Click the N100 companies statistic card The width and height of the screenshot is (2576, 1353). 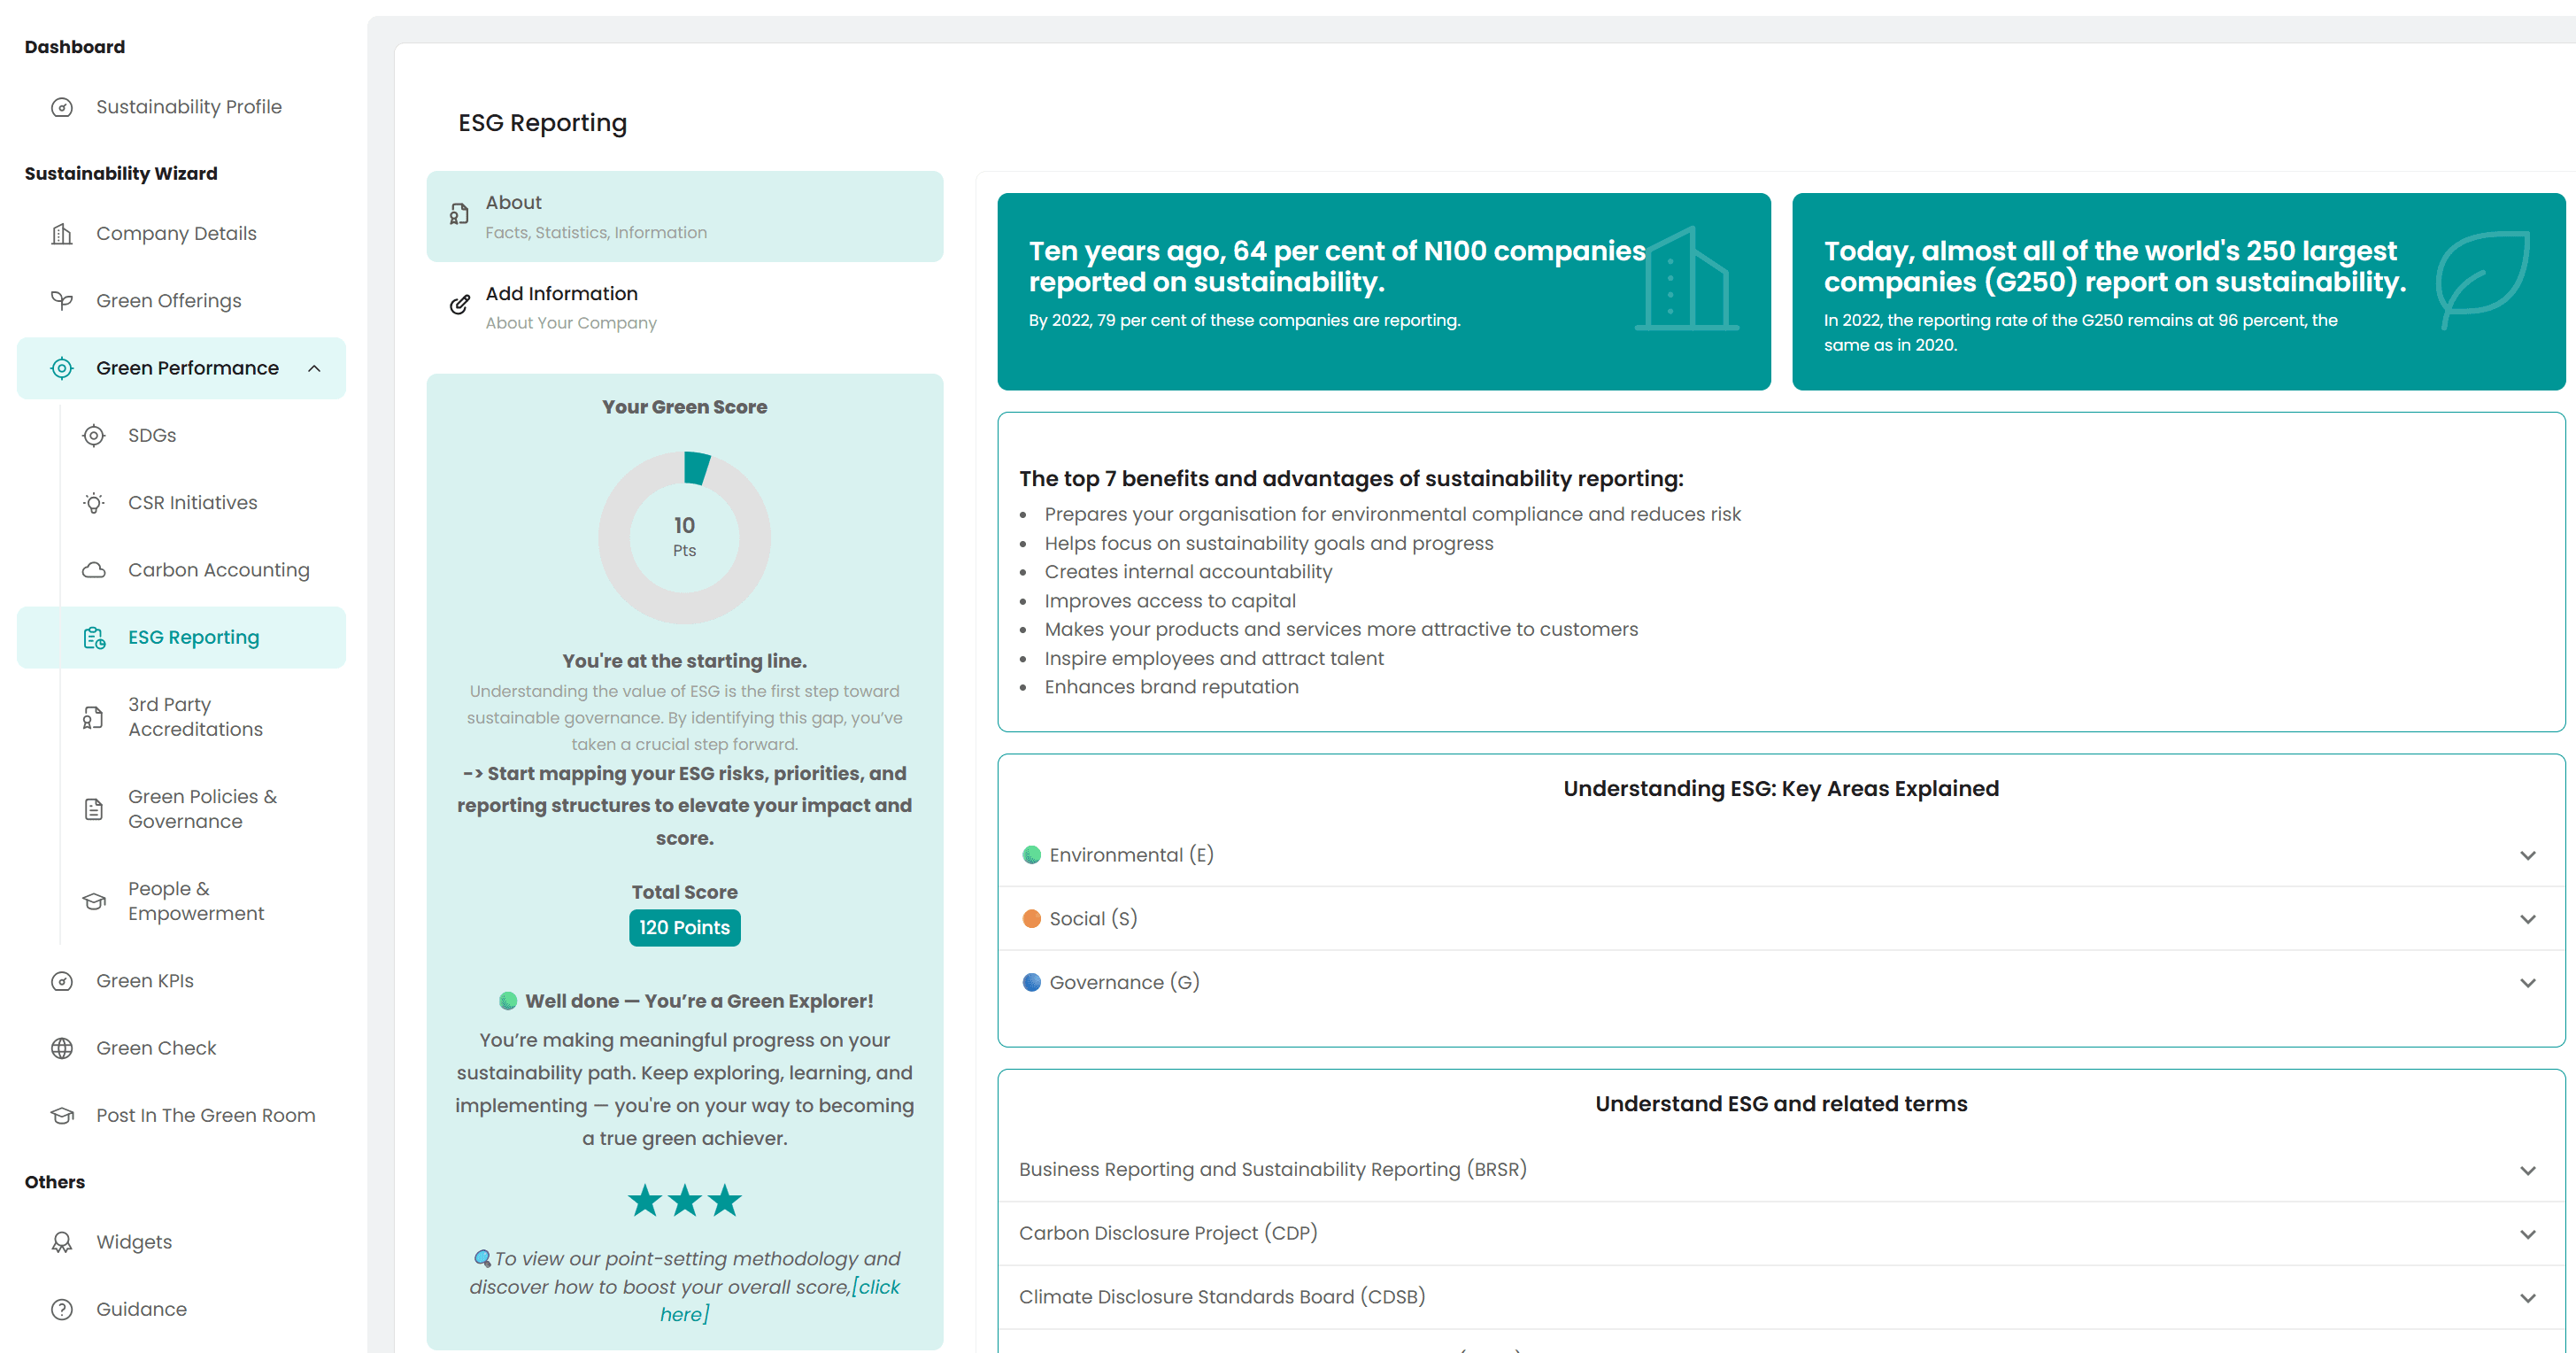point(1383,292)
